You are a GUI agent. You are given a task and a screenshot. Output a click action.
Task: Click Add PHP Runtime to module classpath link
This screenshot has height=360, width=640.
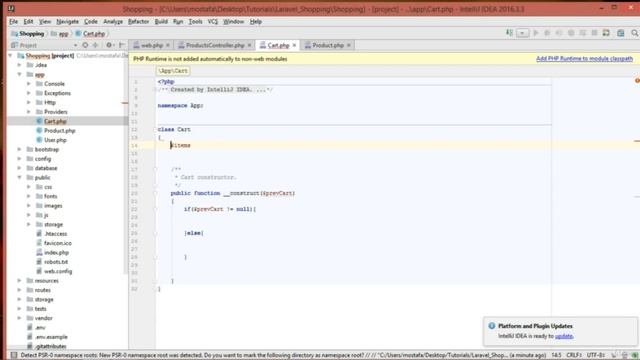[x=584, y=59]
